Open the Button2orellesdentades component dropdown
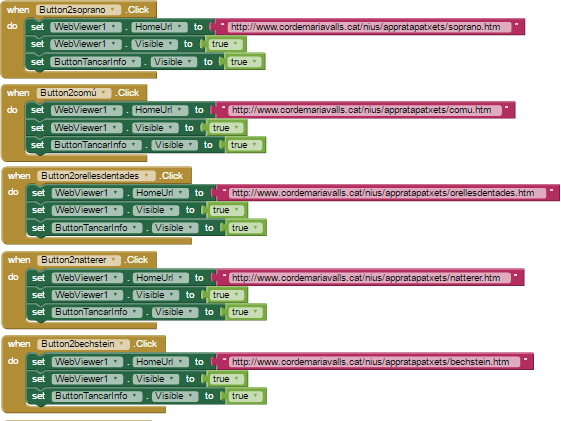The height and width of the screenshot is (421, 561). point(96,176)
